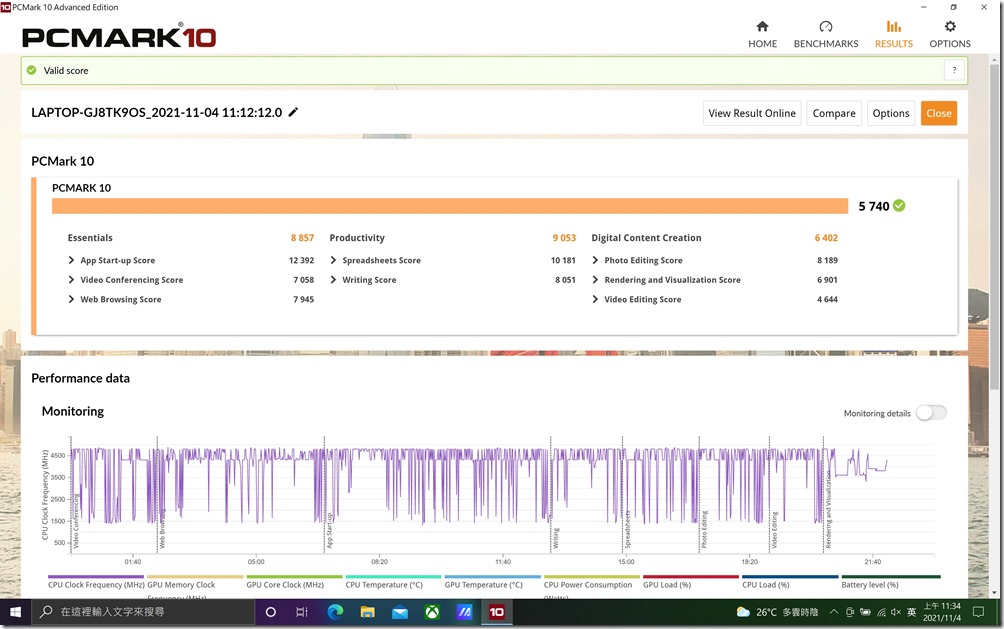This screenshot has width=1004, height=629.
Task: Open the Xbox app in taskbar
Action: point(432,612)
